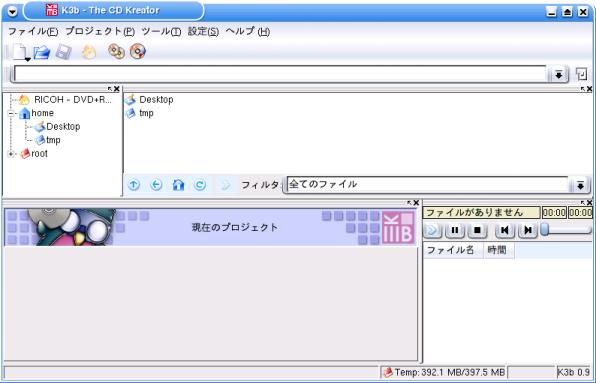Click the ファイルがありません status label

[481, 212]
